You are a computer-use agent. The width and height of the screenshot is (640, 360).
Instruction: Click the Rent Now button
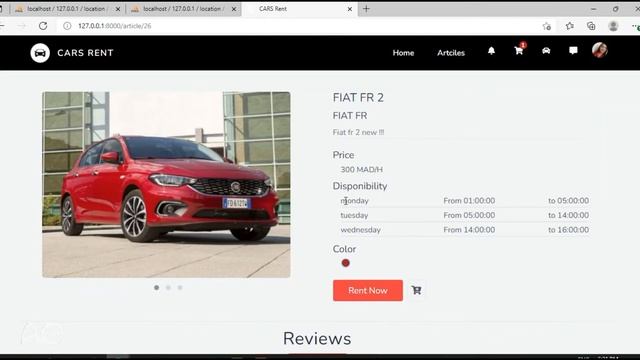(x=368, y=291)
